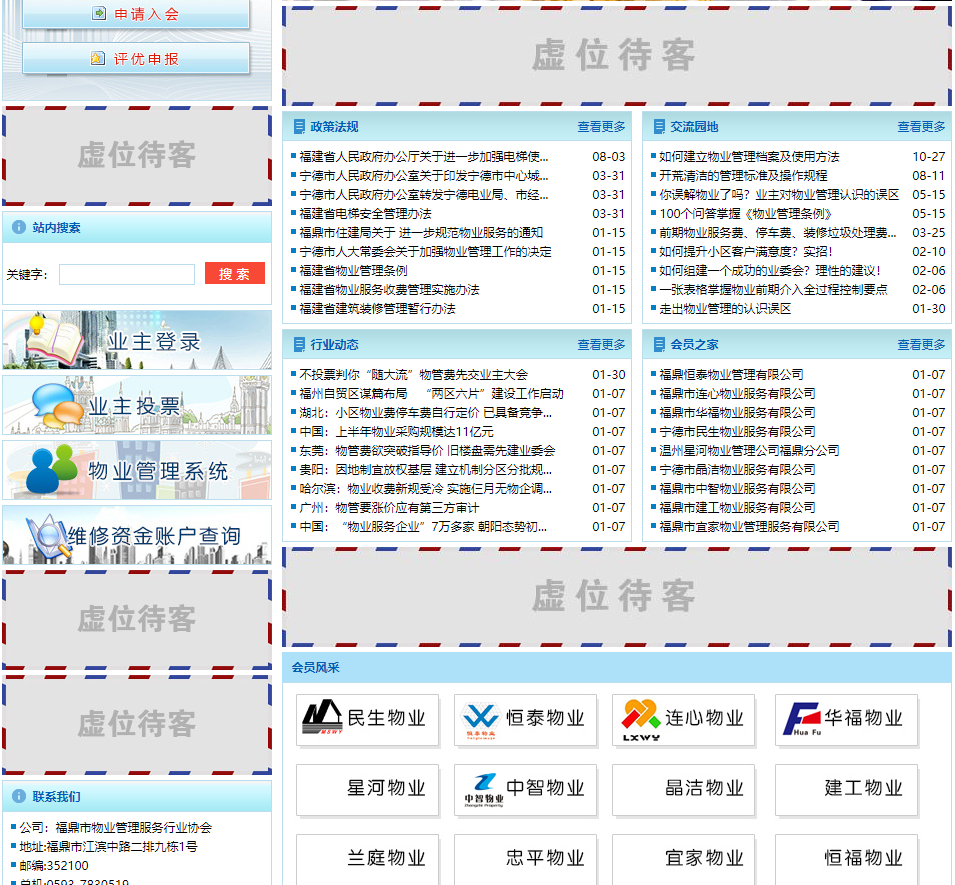Click the 华福物业 logo
Image resolution: width=955 pixels, height=885 pixels.
click(x=846, y=719)
